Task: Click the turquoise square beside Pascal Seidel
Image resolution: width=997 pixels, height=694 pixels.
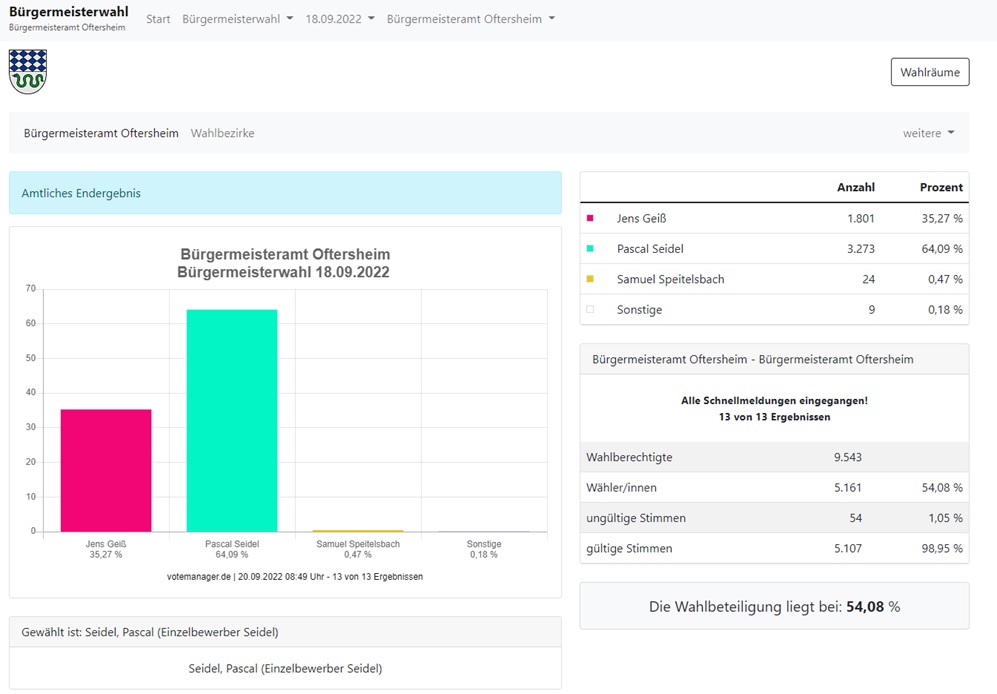Action: coord(590,249)
